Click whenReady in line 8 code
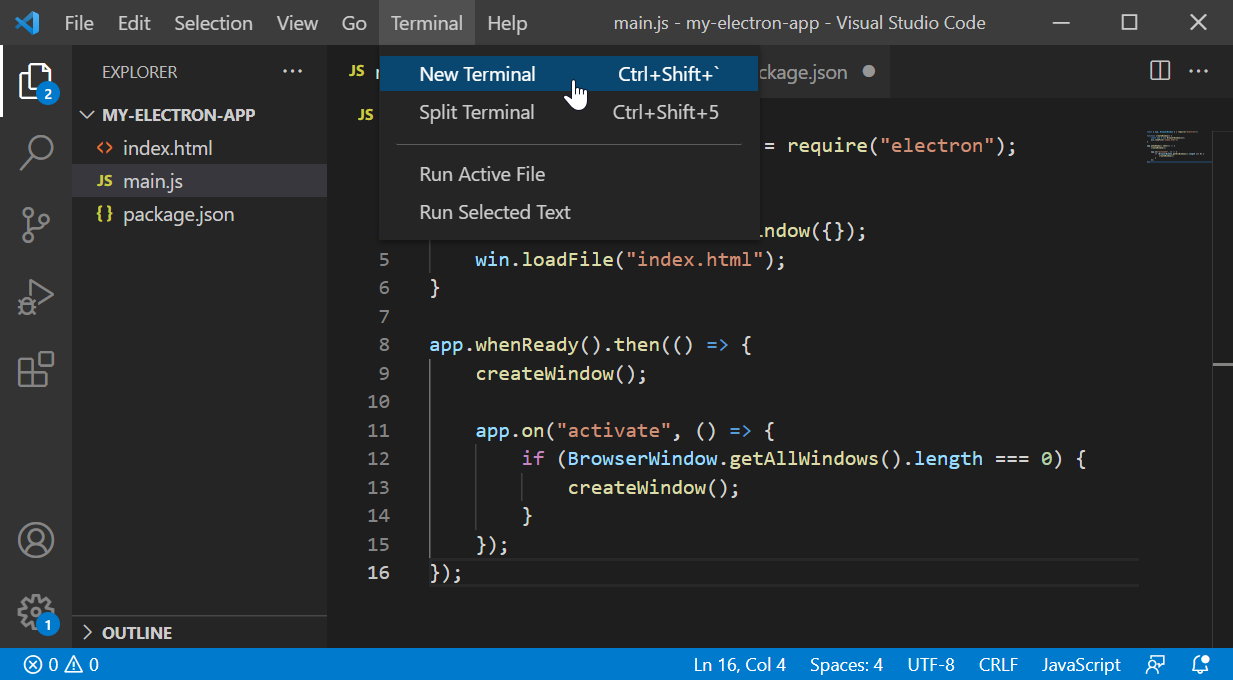The width and height of the screenshot is (1233, 680). [x=526, y=345]
